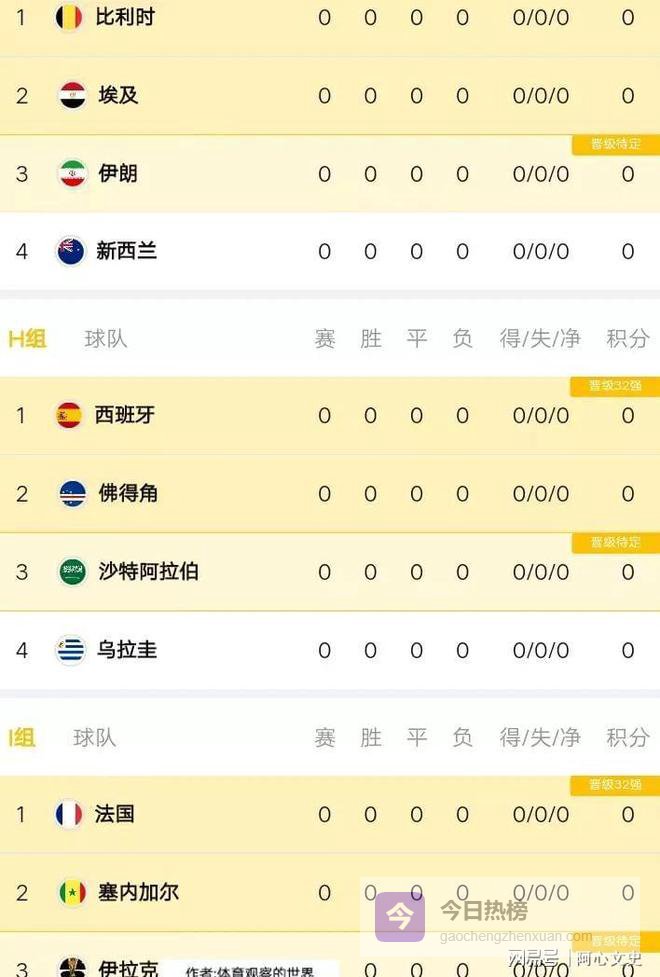Click the Cape Verde flag icon

(x=72, y=493)
